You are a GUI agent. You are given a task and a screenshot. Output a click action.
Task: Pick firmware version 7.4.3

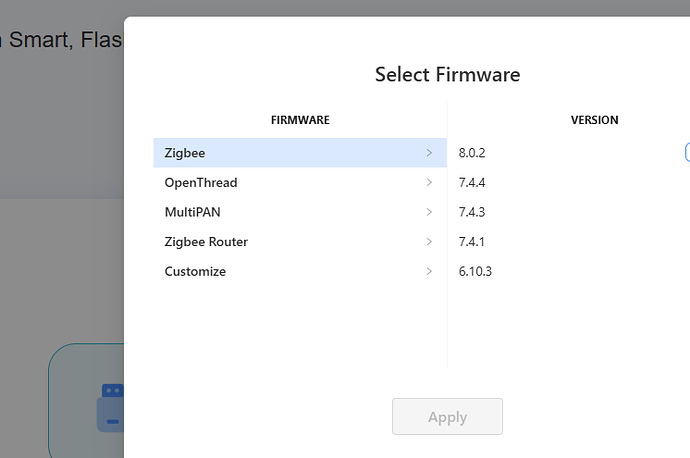click(472, 212)
